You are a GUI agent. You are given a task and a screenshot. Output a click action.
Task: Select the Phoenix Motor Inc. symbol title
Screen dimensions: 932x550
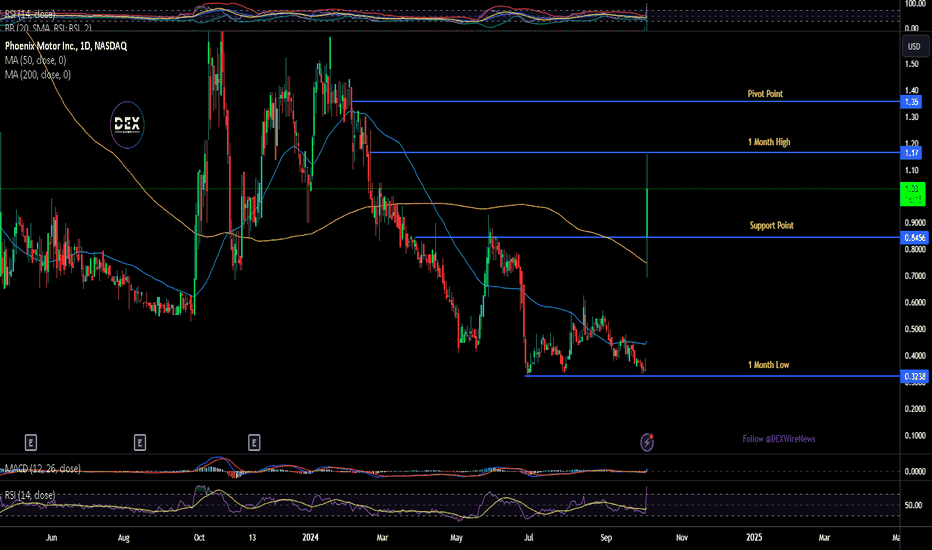pos(65,46)
